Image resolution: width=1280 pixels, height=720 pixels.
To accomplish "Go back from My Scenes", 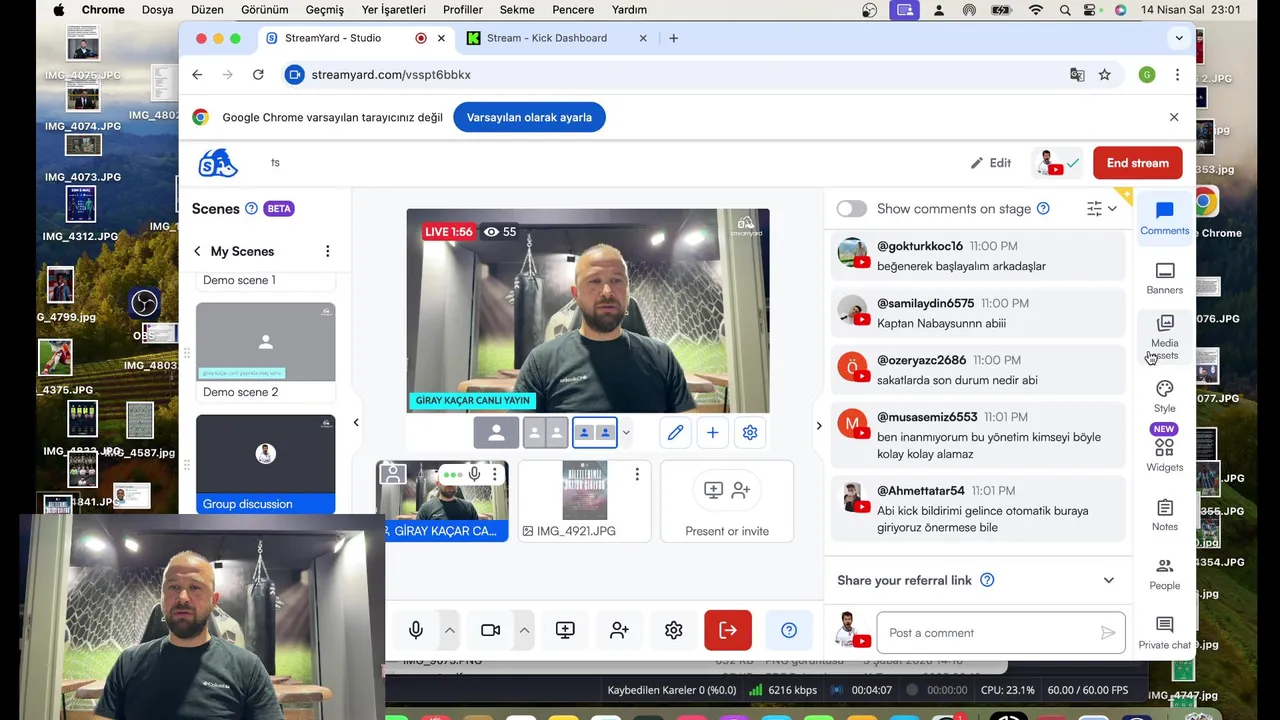I will tap(197, 251).
